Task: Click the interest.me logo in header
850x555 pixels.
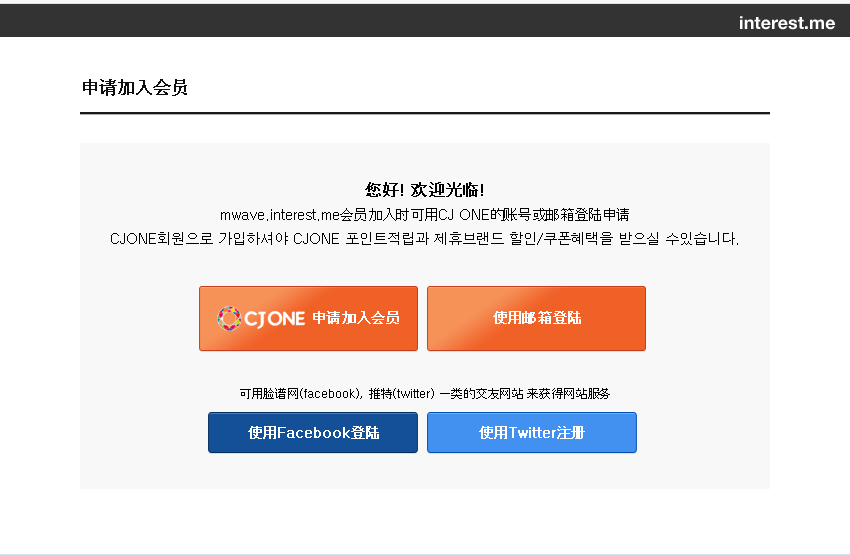Action: 787,23
